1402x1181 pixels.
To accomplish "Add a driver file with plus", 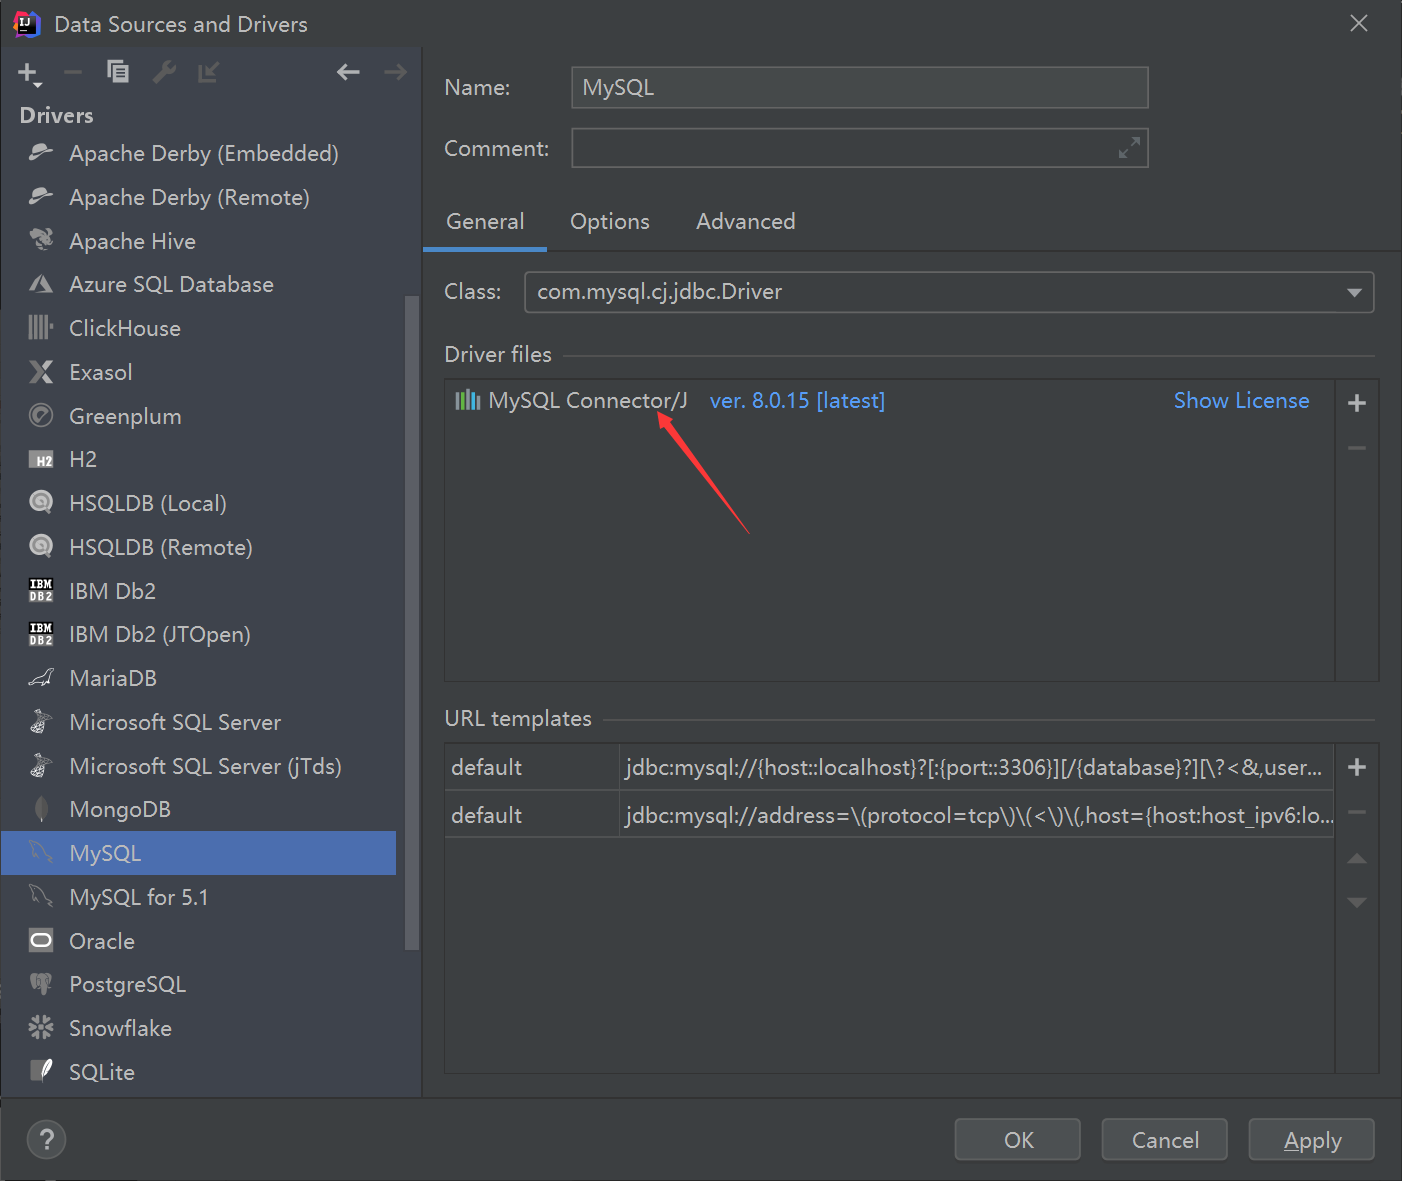I will 1357,403.
